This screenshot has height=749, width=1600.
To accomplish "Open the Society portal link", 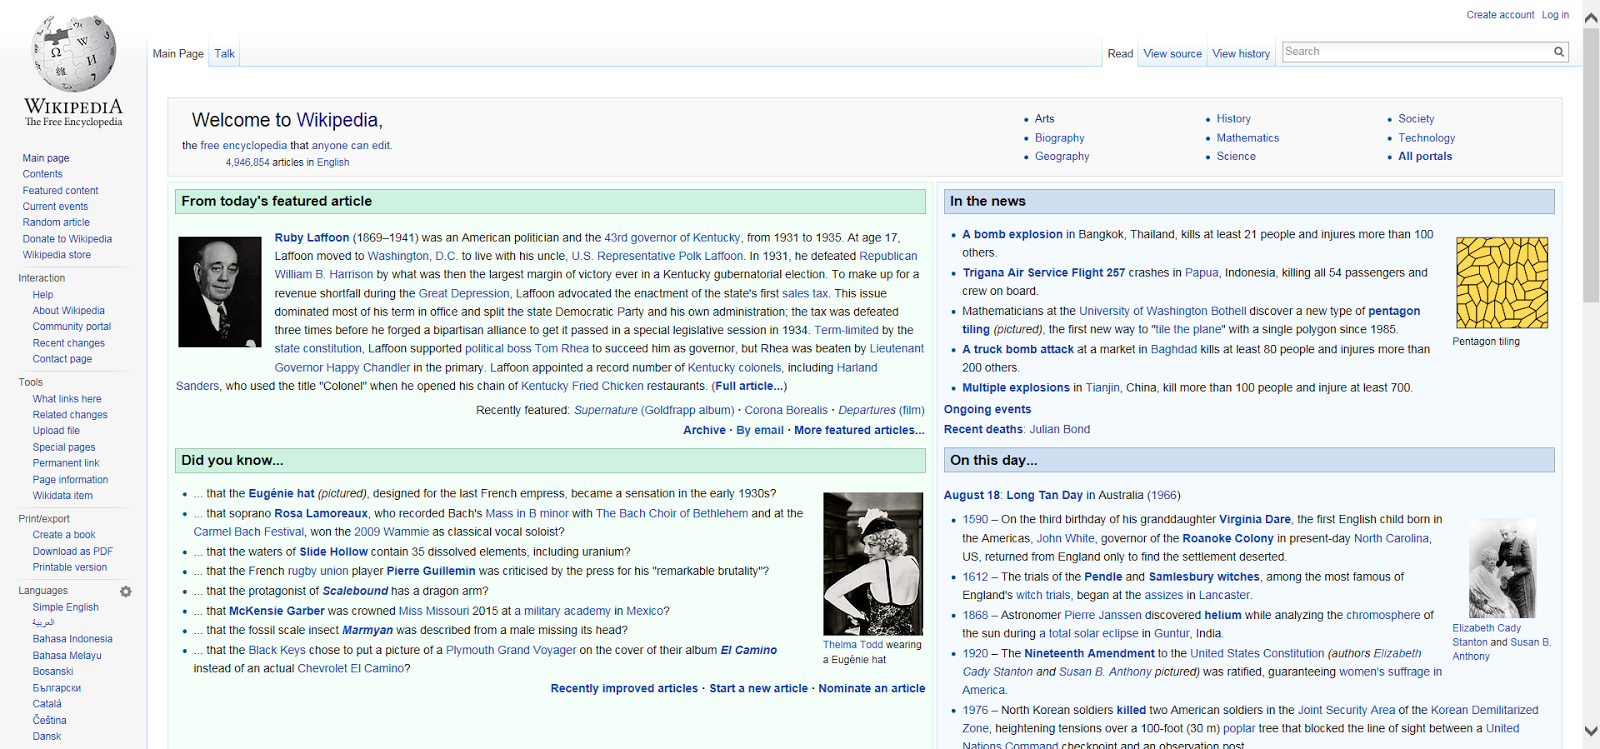I will coord(1416,119).
